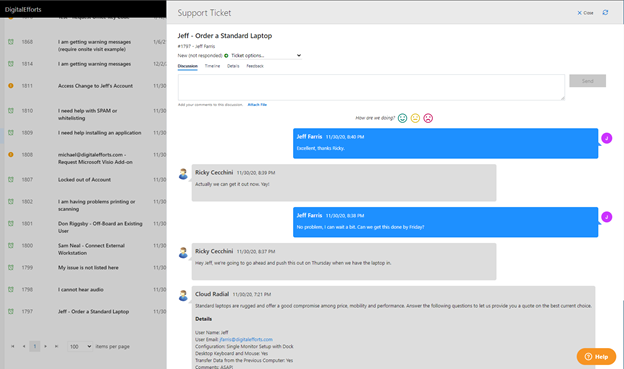Click Ricky Cecchini avatar on 8:37 PM message
The height and width of the screenshot is (369, 624).
183,253
